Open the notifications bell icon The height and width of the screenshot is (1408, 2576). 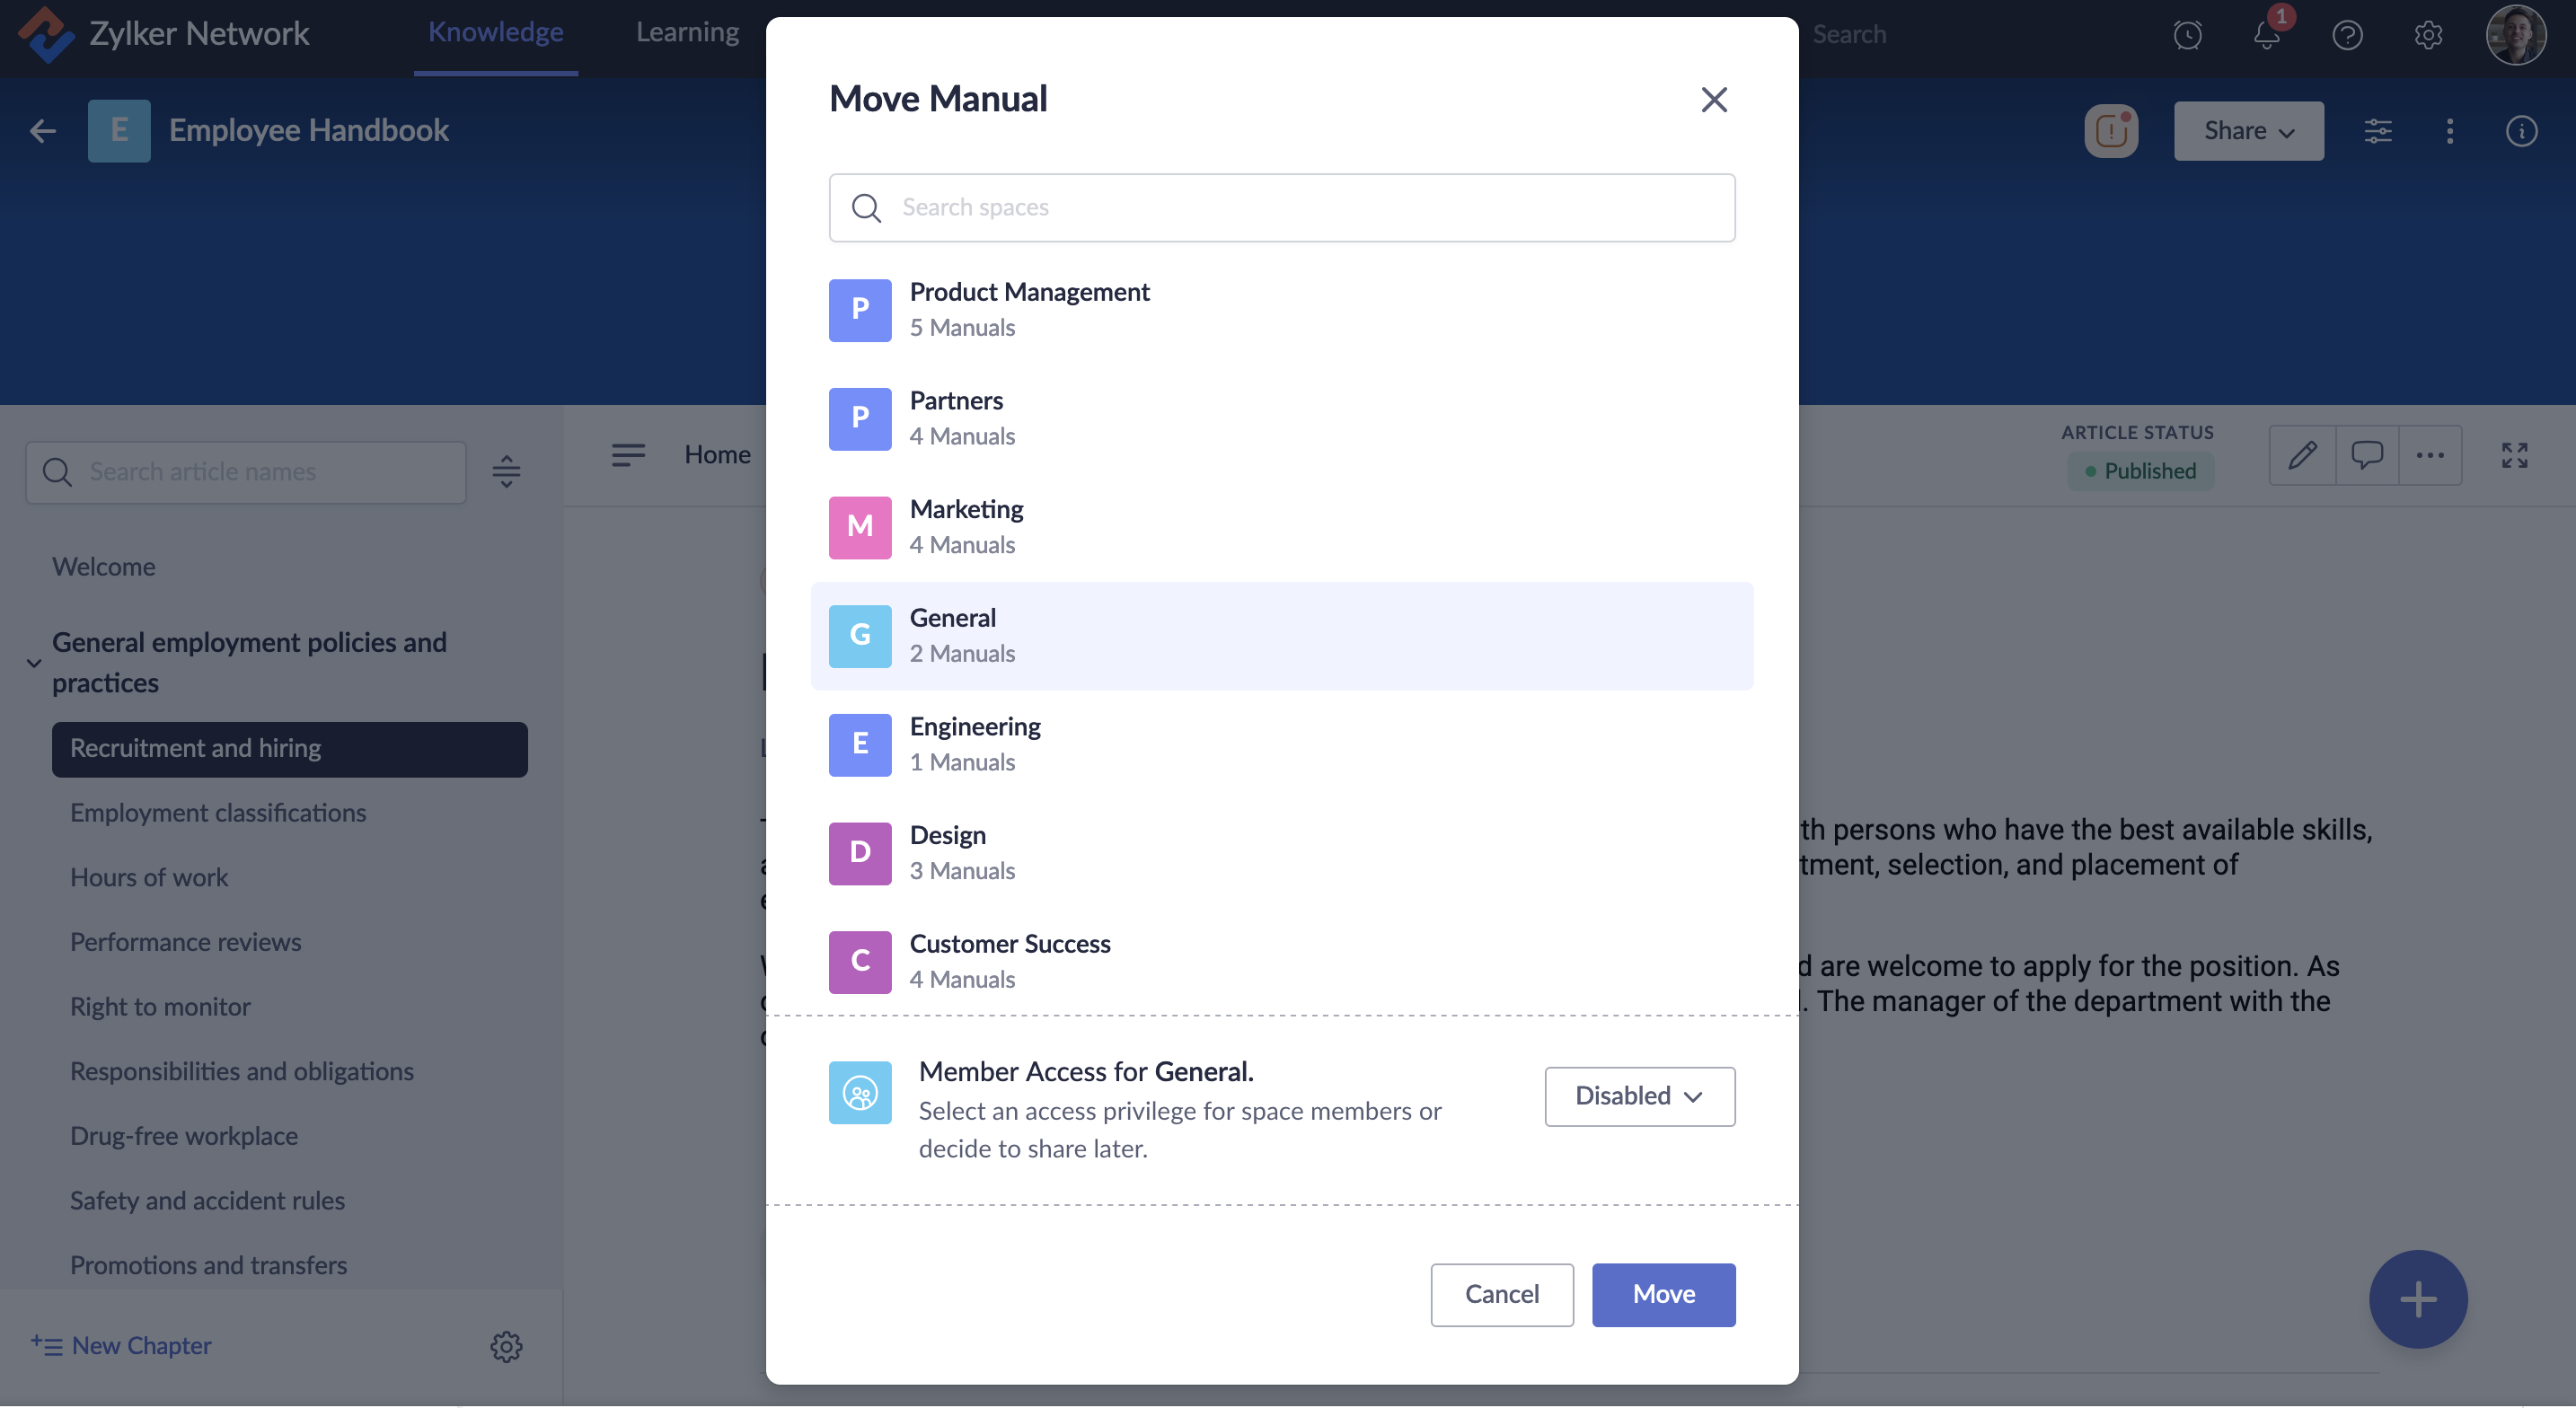pos(2267,36)
